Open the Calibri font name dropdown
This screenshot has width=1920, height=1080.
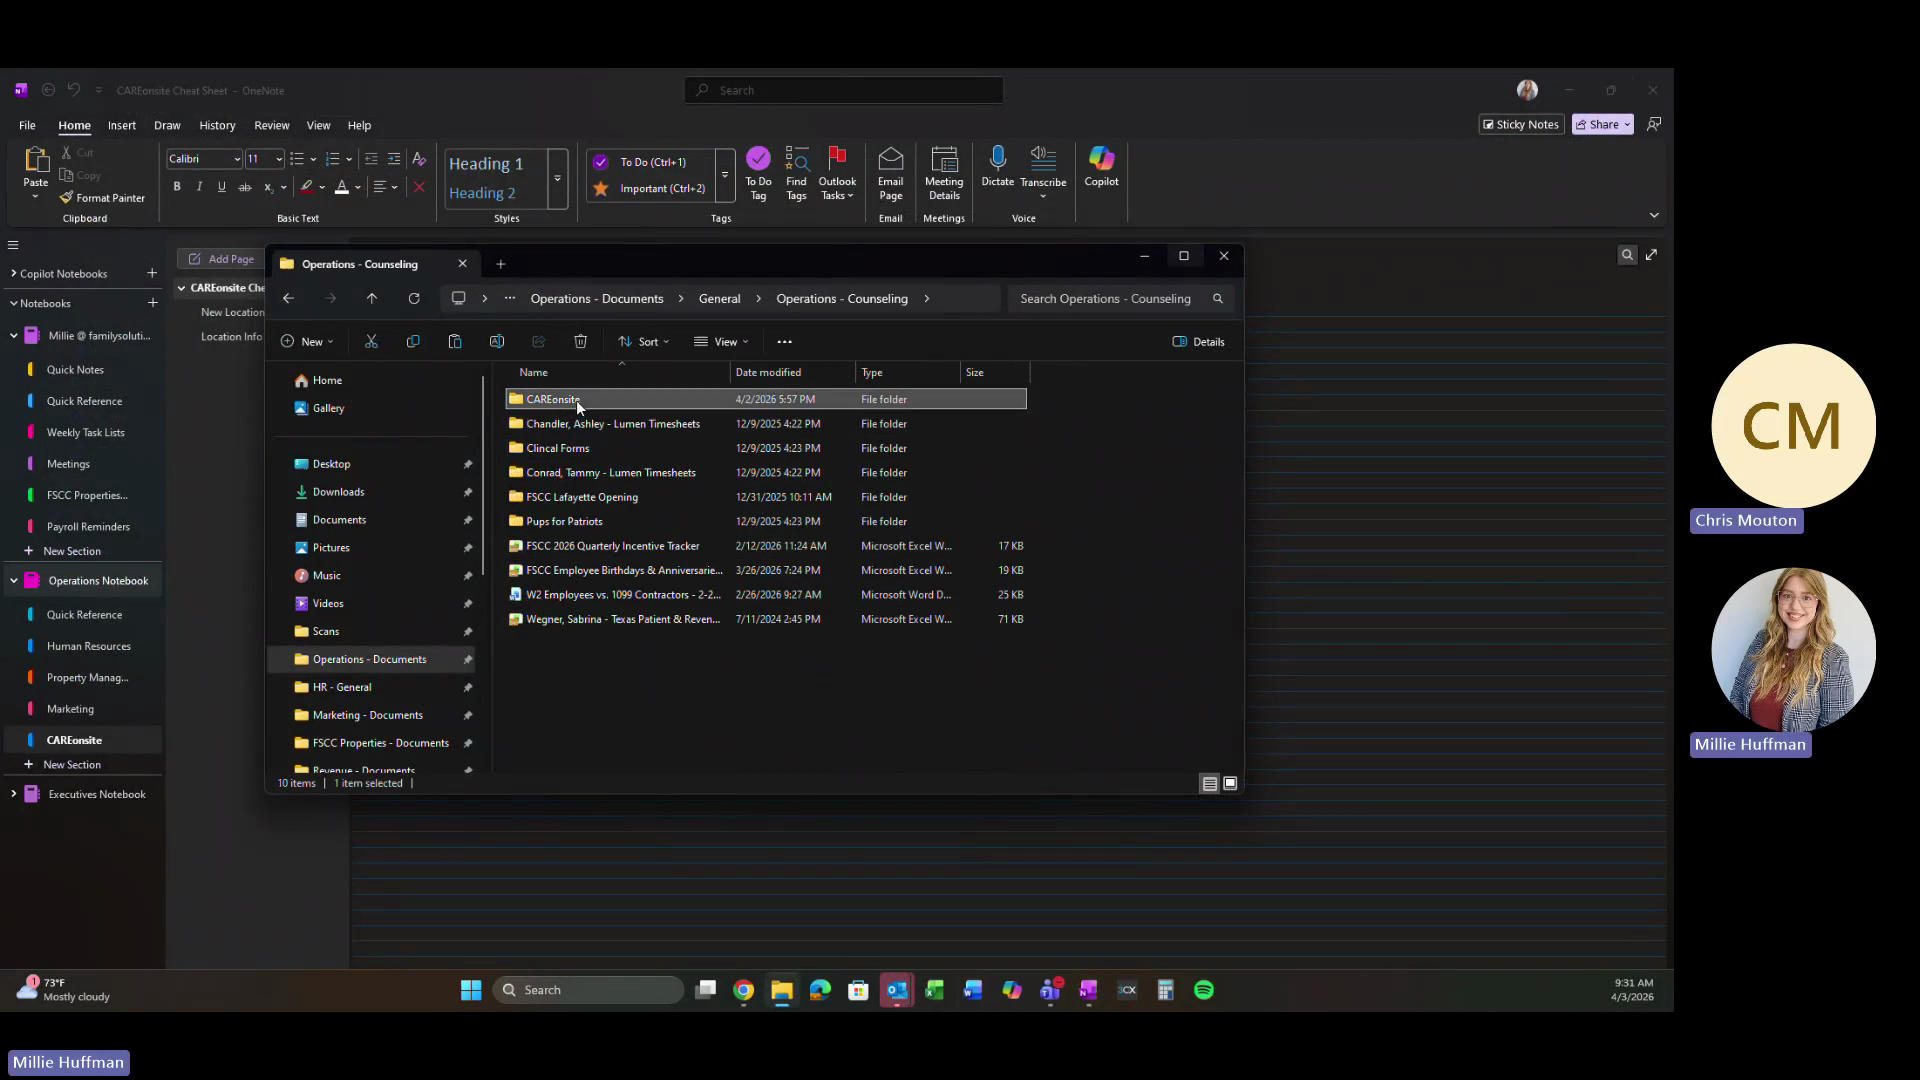pos(237,159)
